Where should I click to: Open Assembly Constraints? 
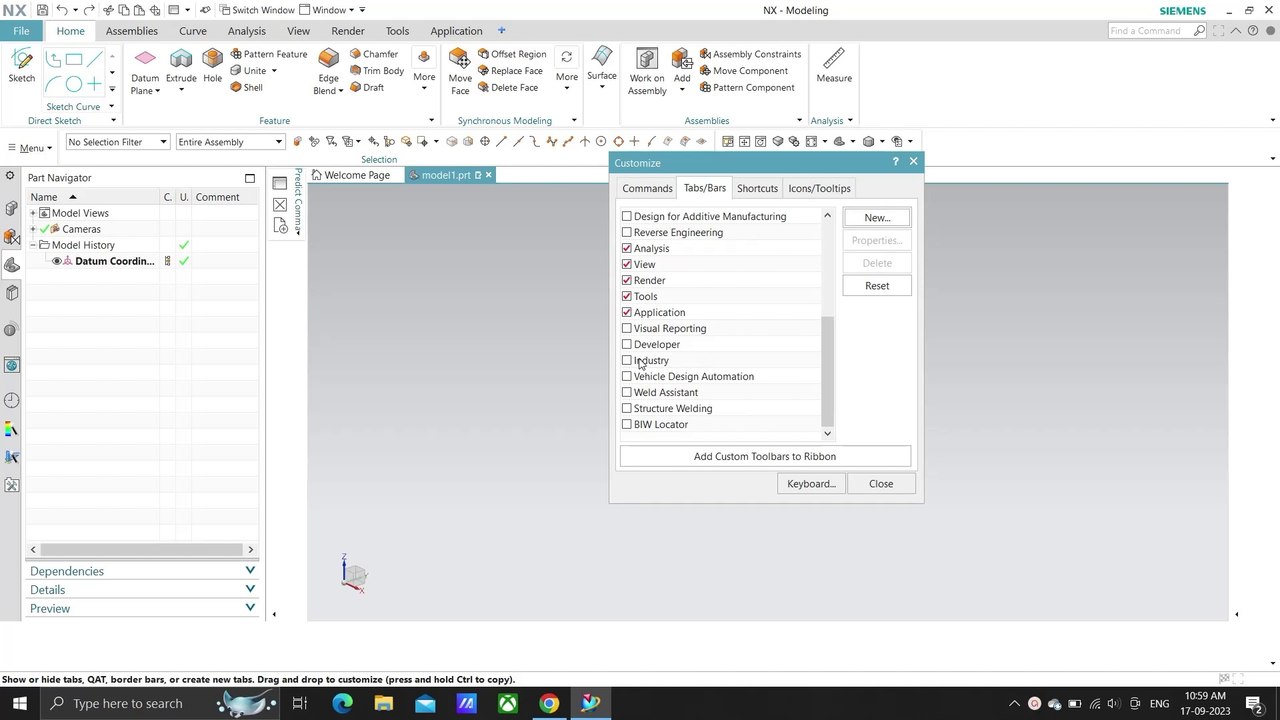(x=750, y=54)
